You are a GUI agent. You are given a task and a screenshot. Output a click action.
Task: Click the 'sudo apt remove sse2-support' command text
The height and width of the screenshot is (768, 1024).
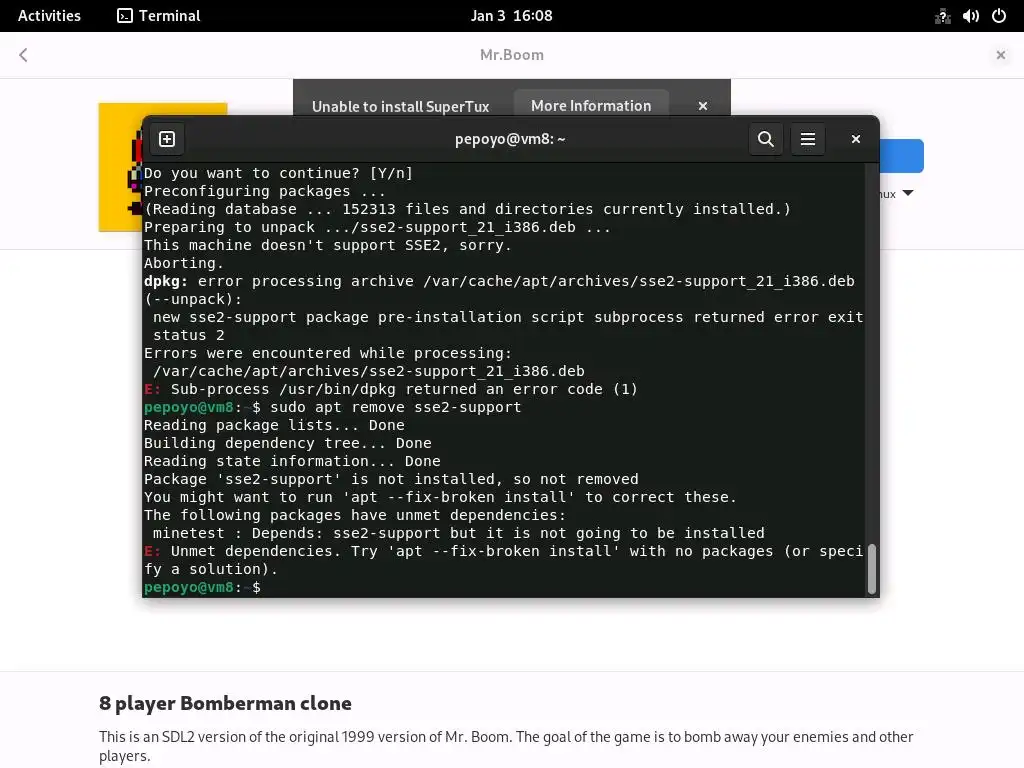[x=396, y=407]
